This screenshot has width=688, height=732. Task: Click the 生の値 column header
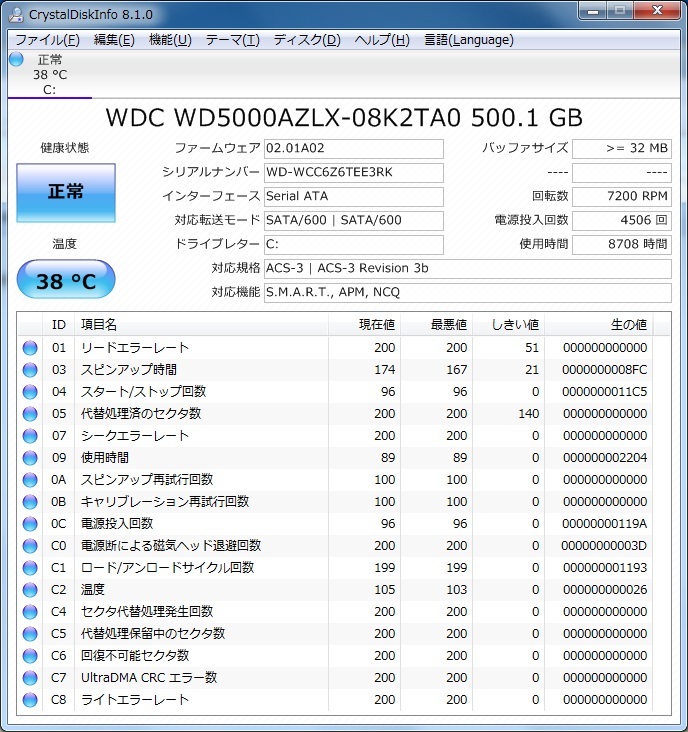pyautogui.click(x=598, y=324)
